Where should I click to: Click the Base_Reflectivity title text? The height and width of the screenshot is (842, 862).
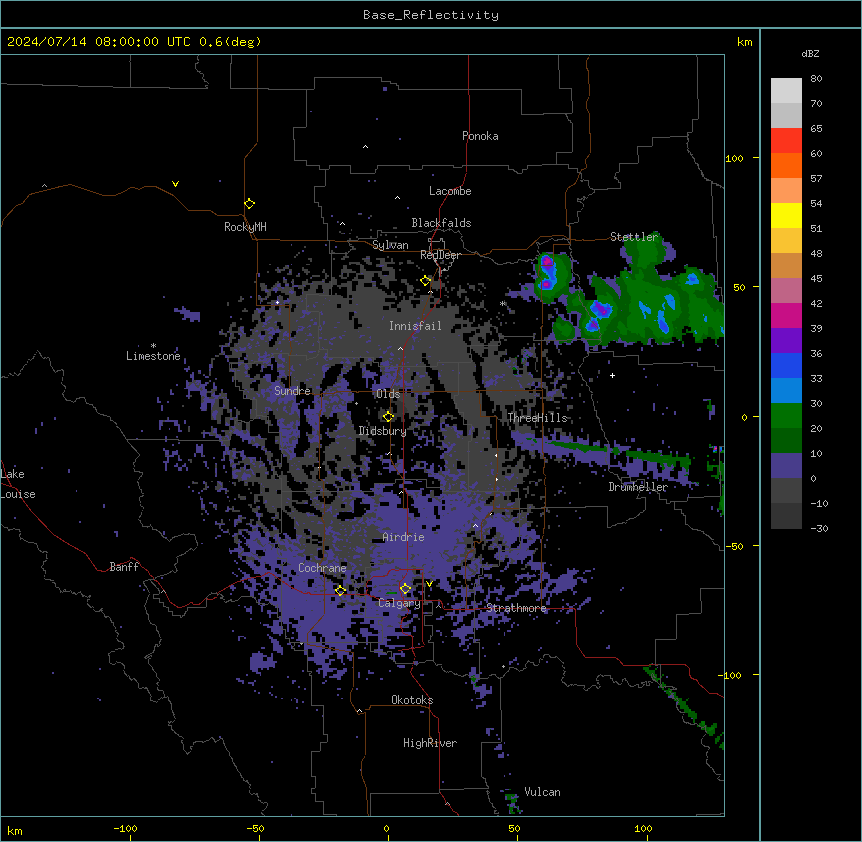click(x=431, y=15)
